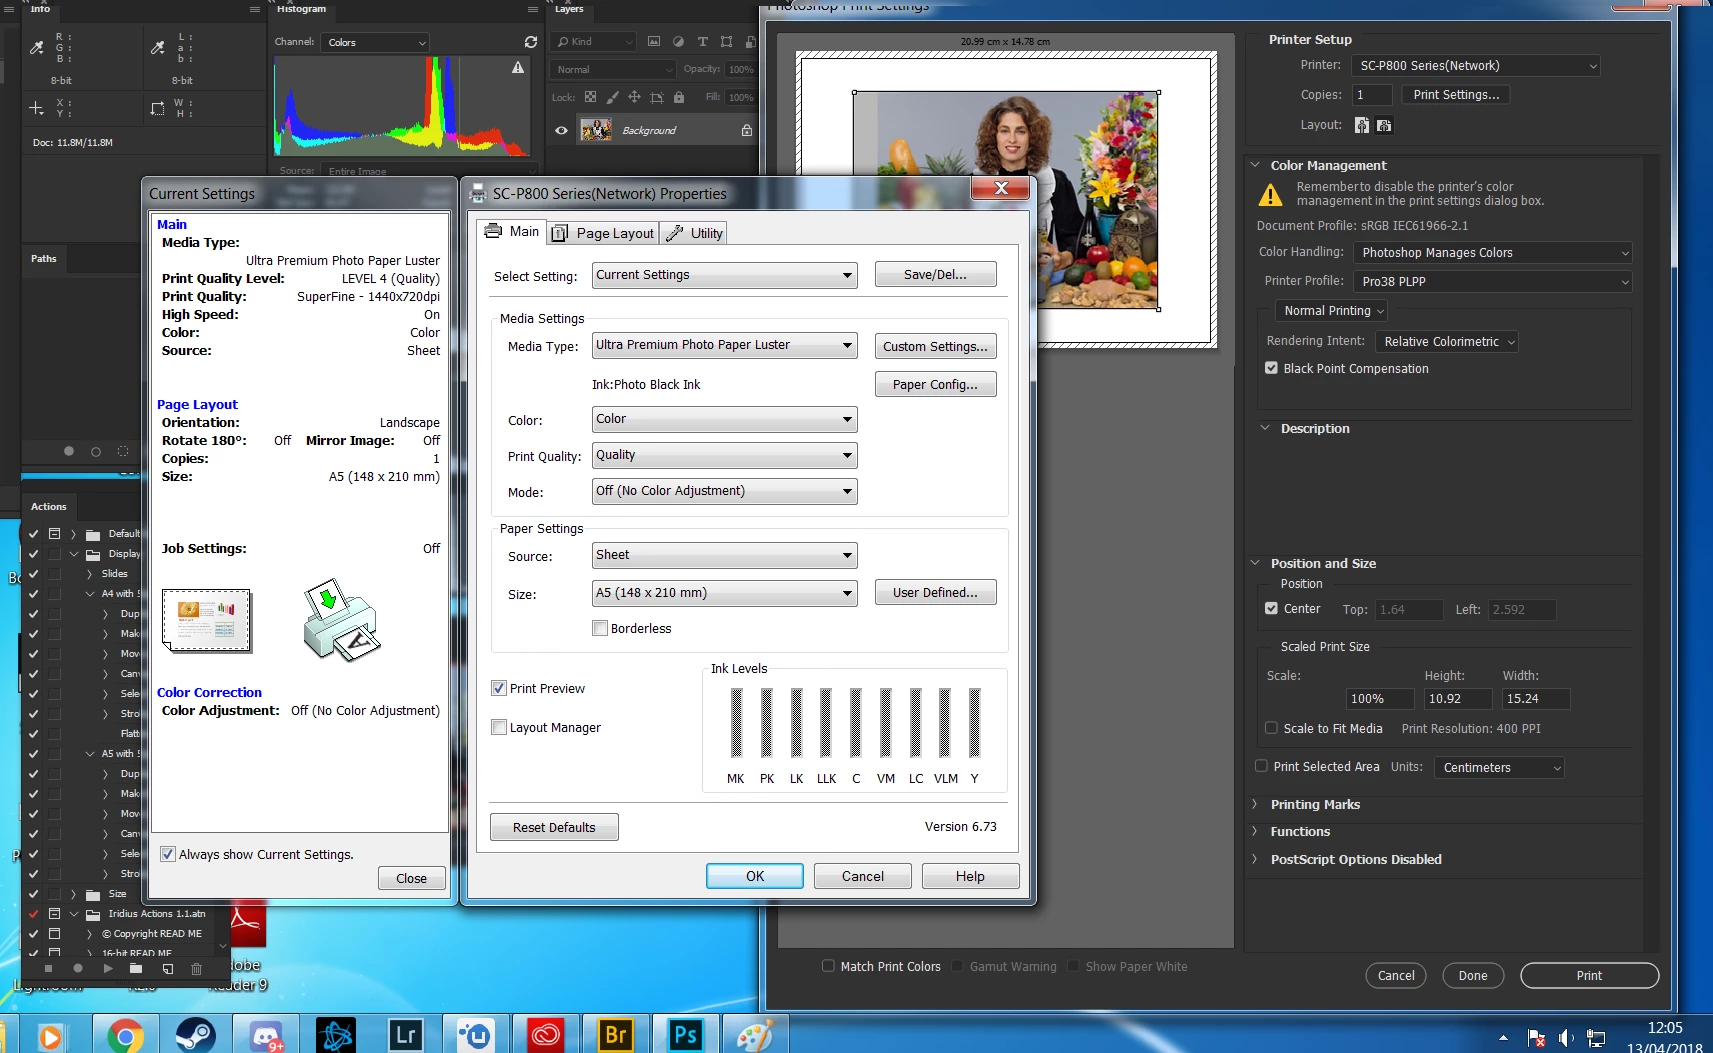Open the Rendering Intent dropdown

tap(1447, 342)
